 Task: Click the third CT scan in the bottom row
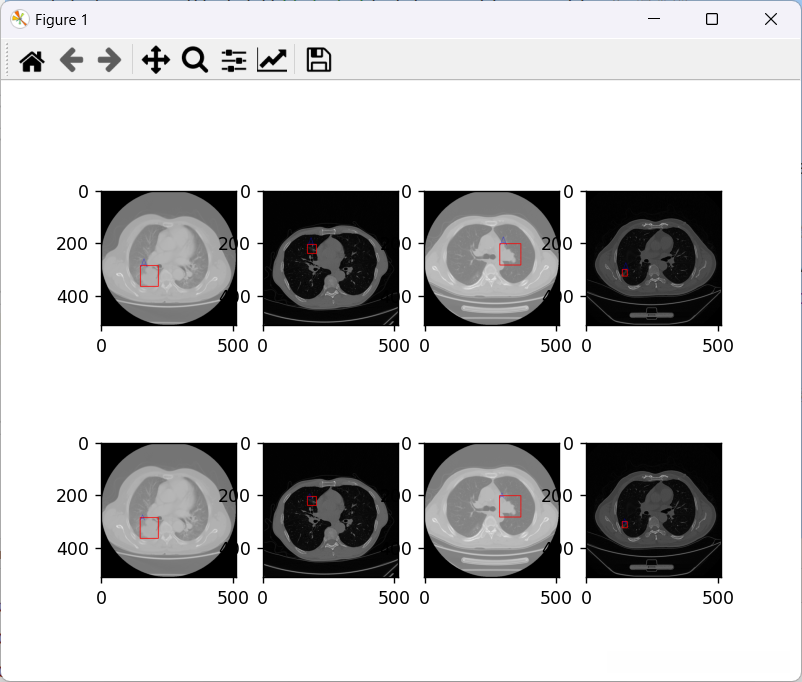[x=492, y=511]
